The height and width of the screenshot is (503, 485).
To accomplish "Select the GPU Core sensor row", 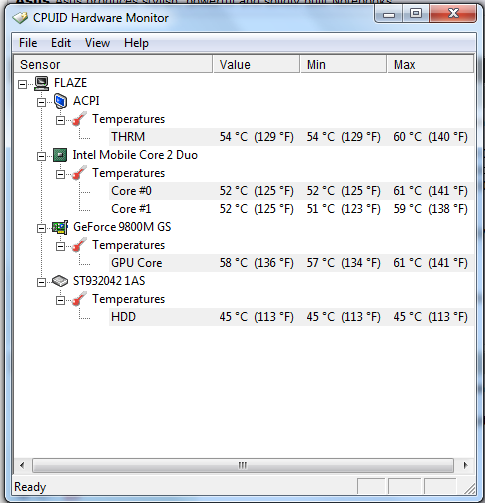I will pos(291,263).
